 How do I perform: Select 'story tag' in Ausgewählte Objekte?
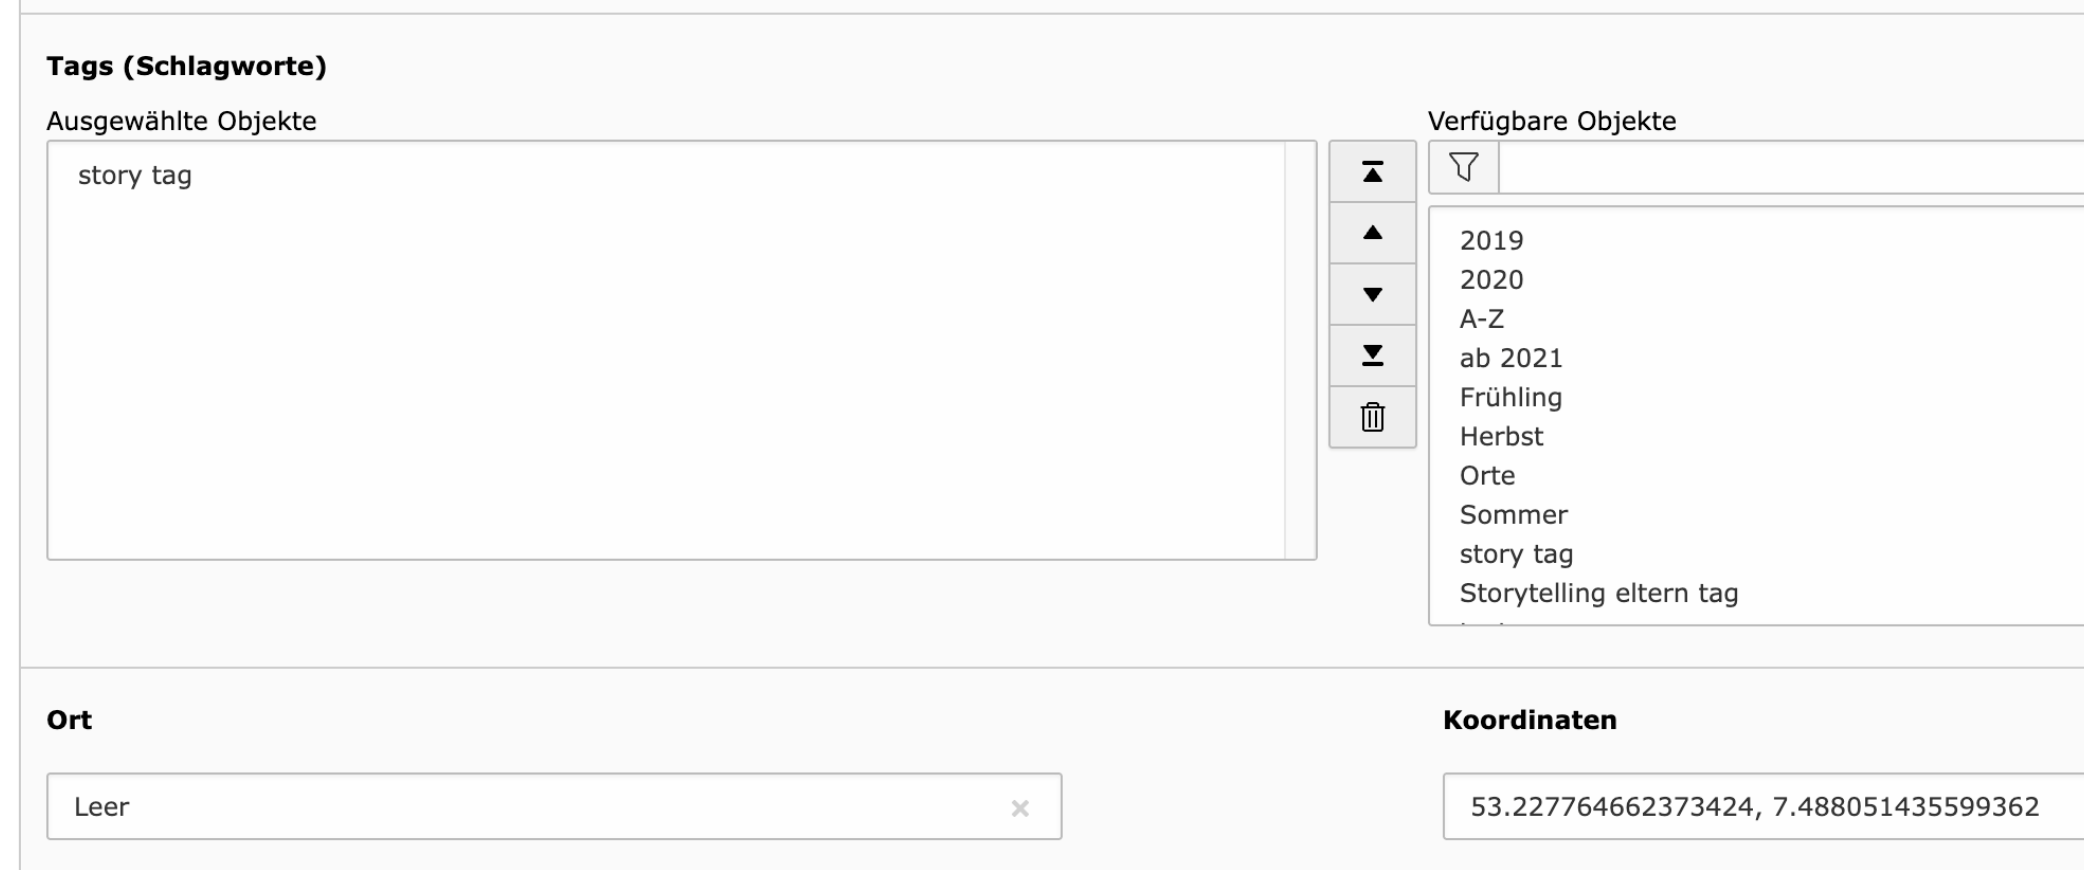(135, 176)
